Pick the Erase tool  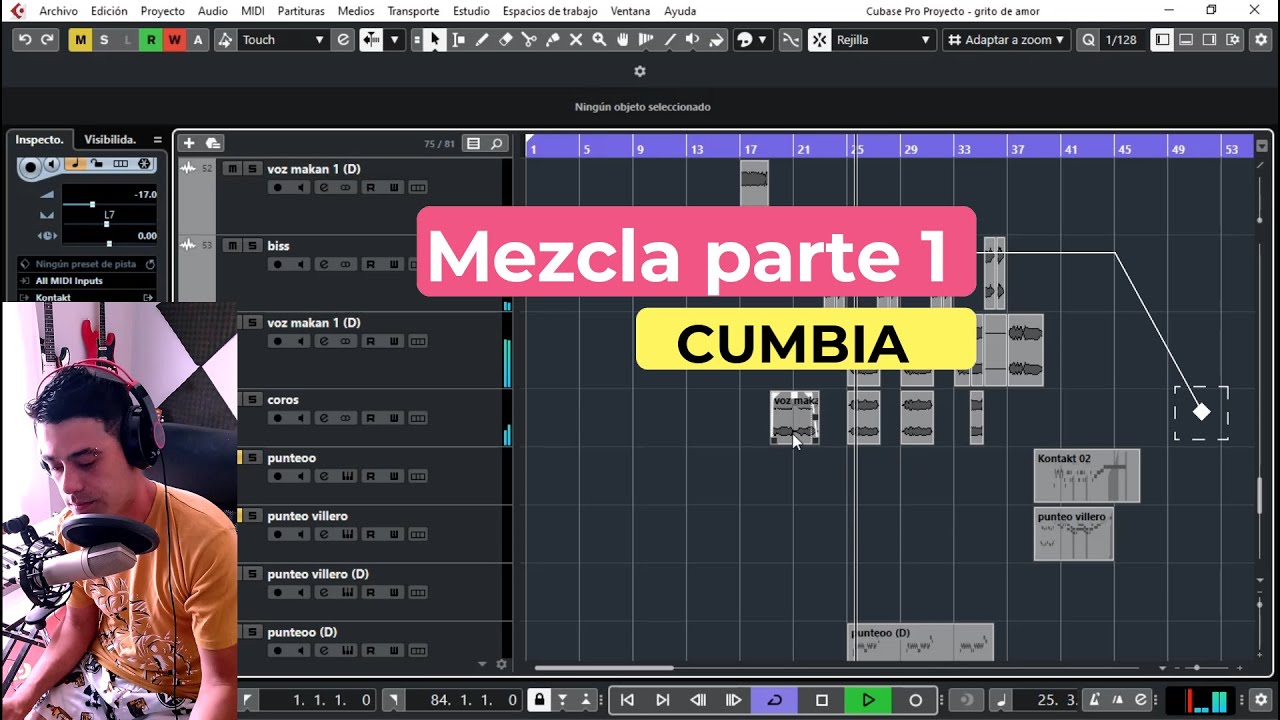pyautogui.click(x=505, y=40)
